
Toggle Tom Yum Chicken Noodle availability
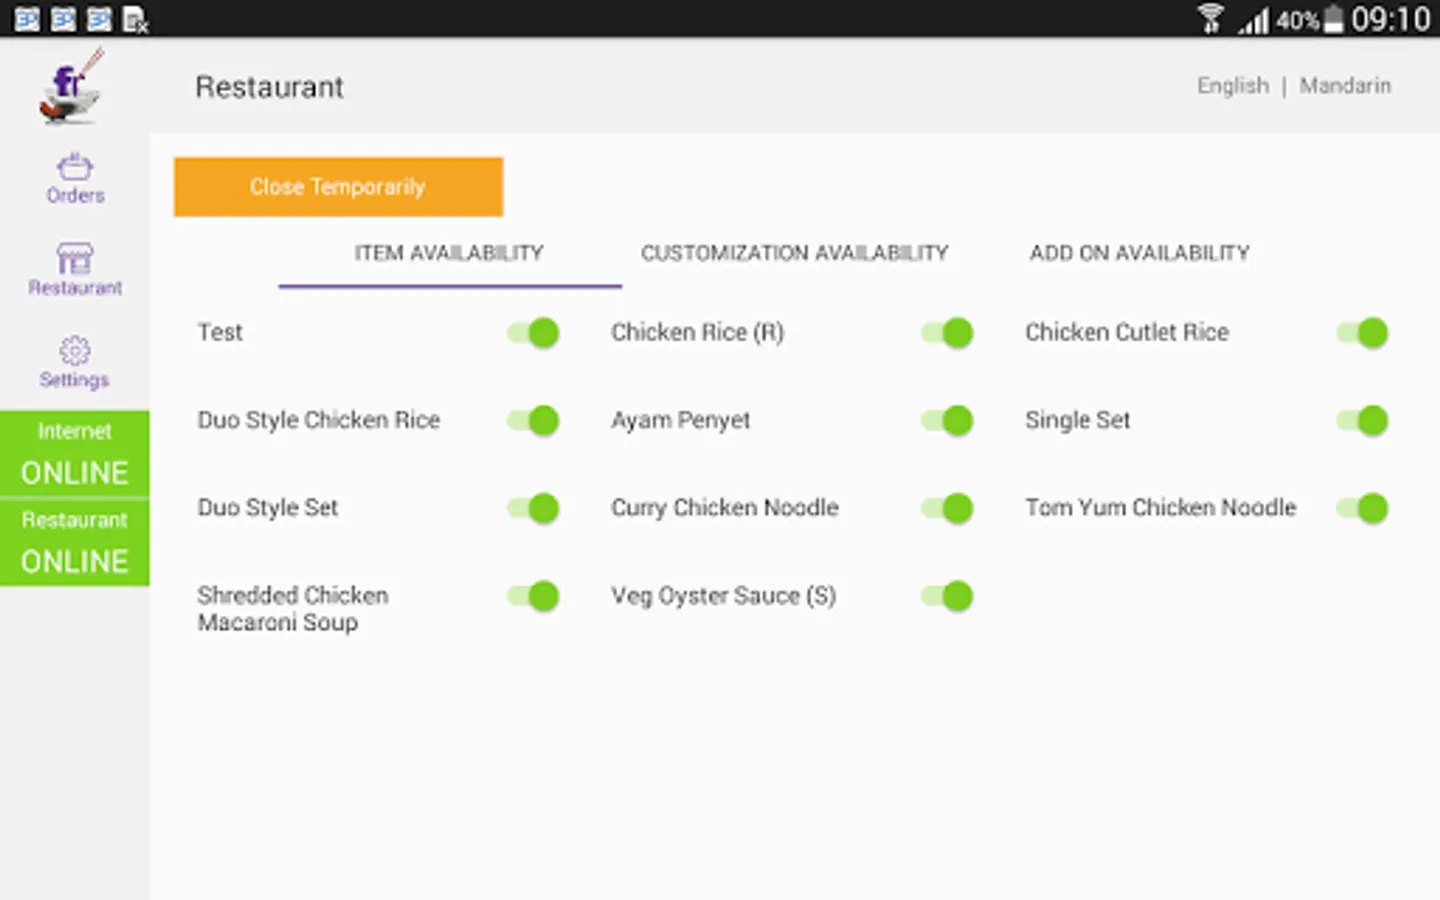click(1362, 508)
